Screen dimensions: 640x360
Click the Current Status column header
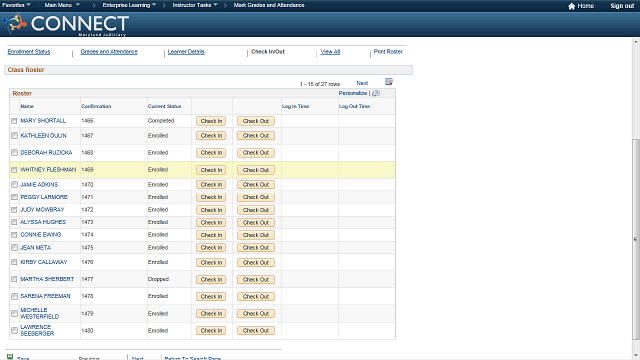[164, 106]
